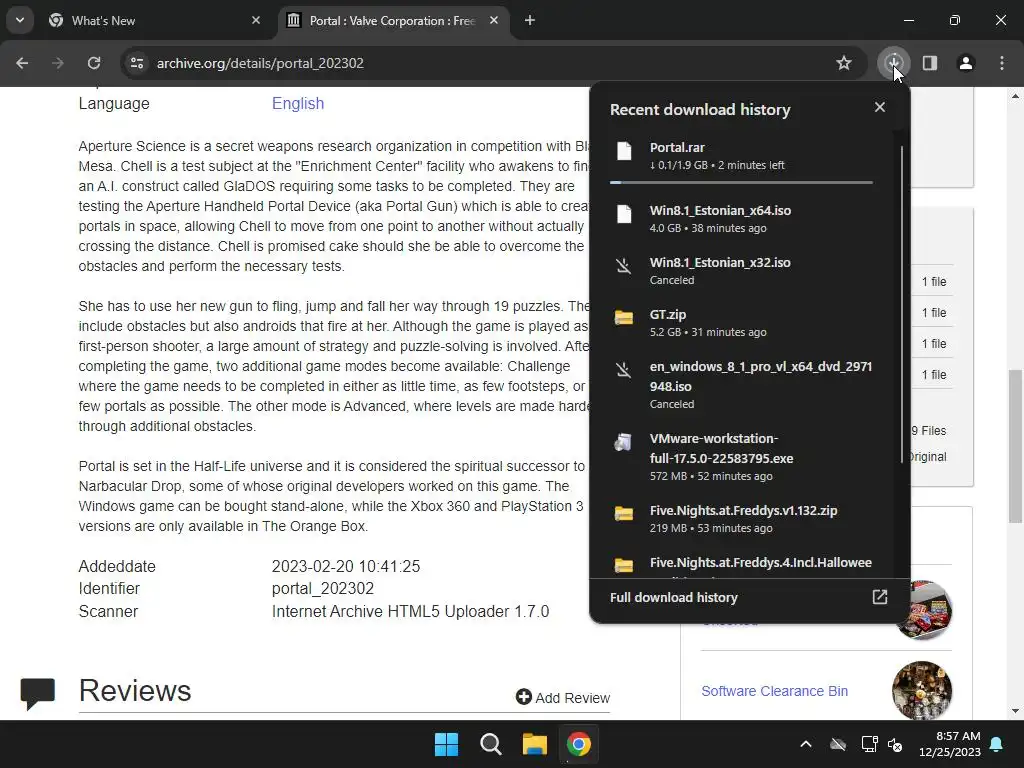Select the Portal : Valve Corporation tab

392,21
